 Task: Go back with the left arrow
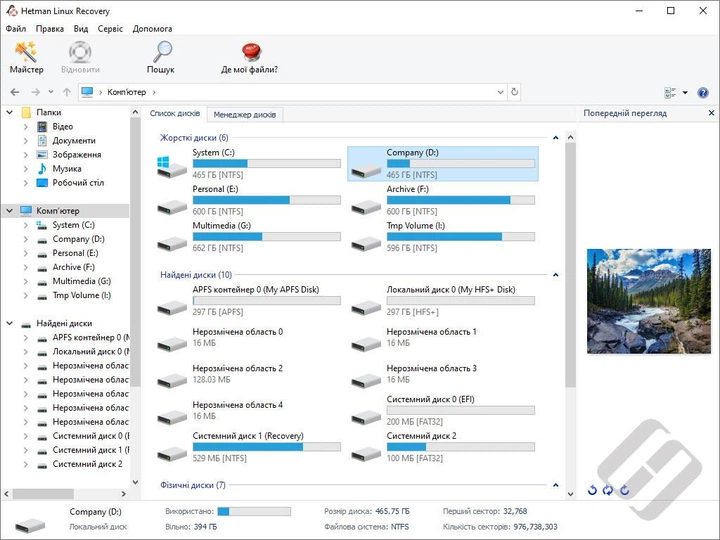15,92
